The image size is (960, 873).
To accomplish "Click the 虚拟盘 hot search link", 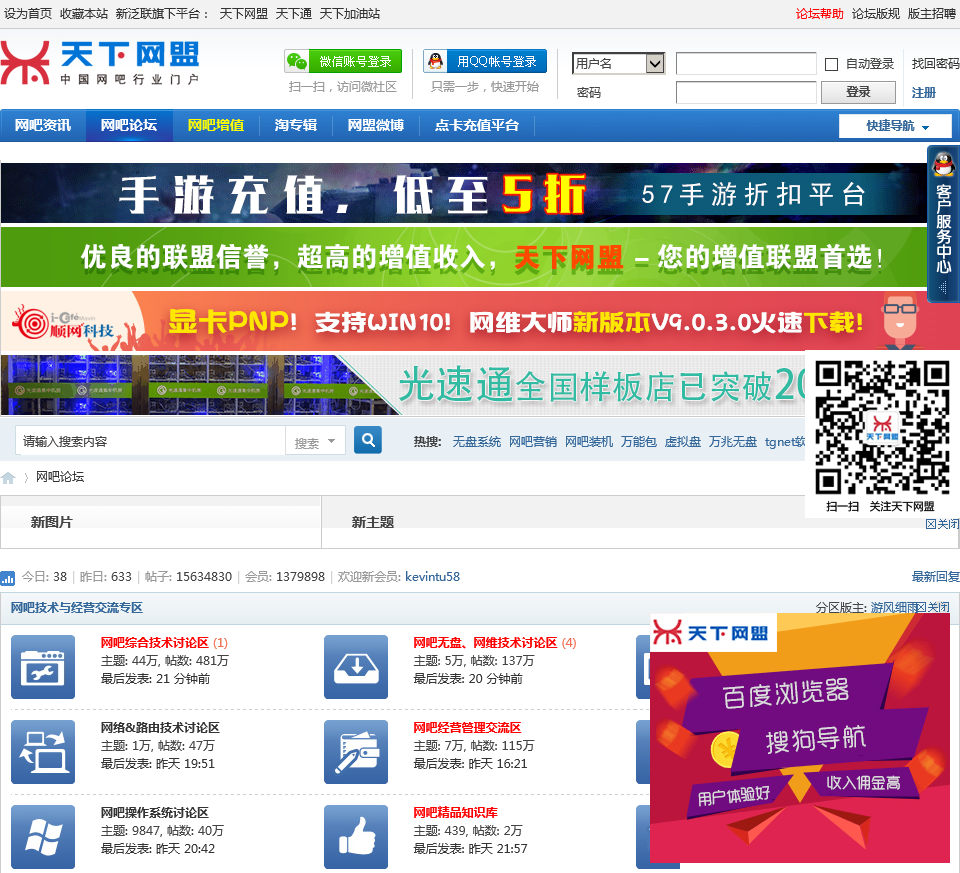I will (683, 442).
